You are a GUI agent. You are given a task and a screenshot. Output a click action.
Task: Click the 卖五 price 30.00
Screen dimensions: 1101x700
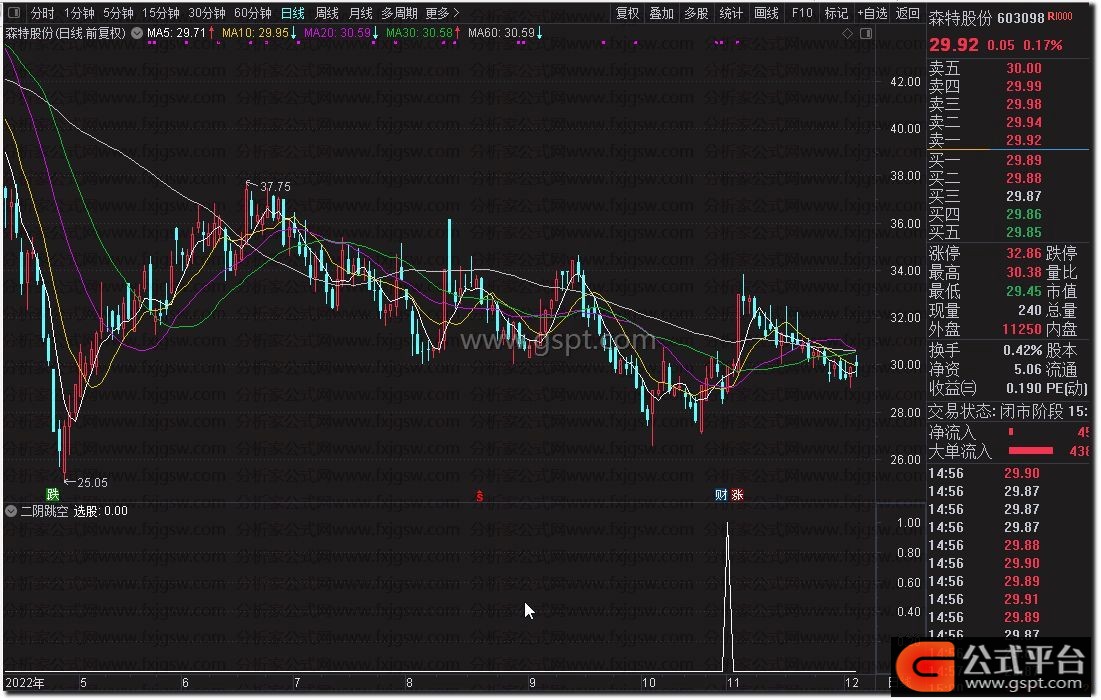(1024, 68)
